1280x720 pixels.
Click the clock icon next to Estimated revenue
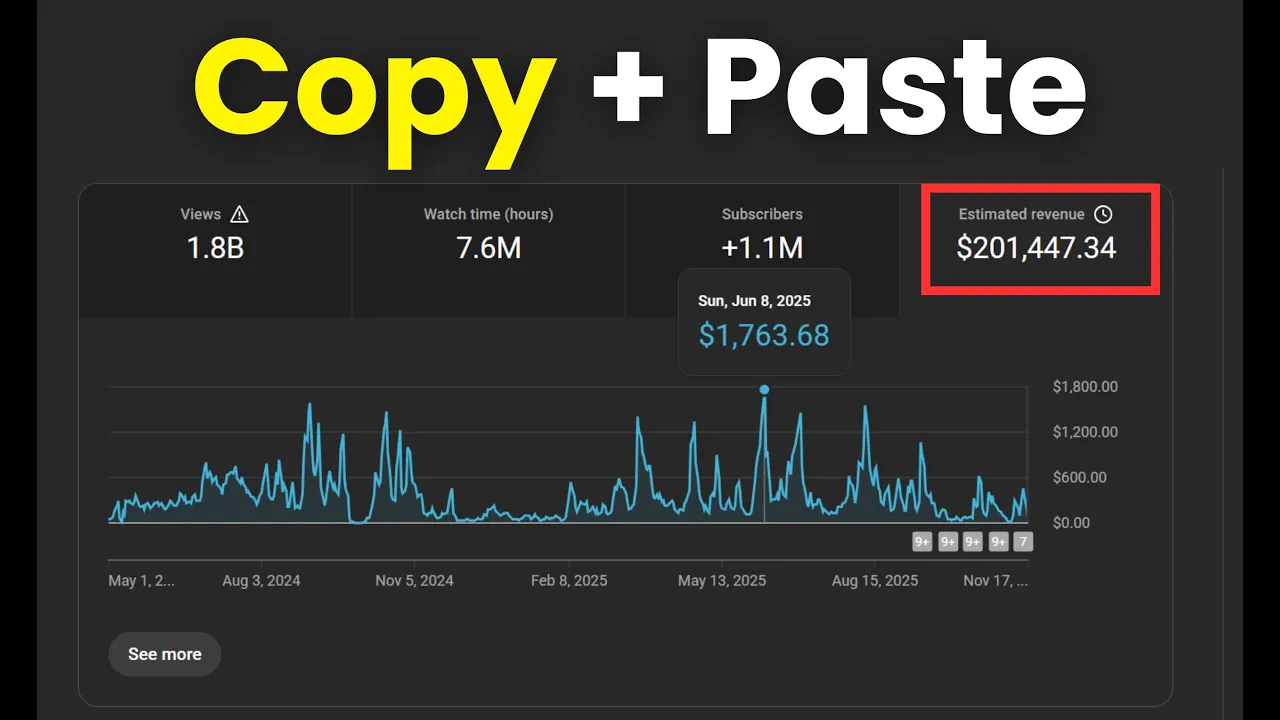[x=1103, y=214]
